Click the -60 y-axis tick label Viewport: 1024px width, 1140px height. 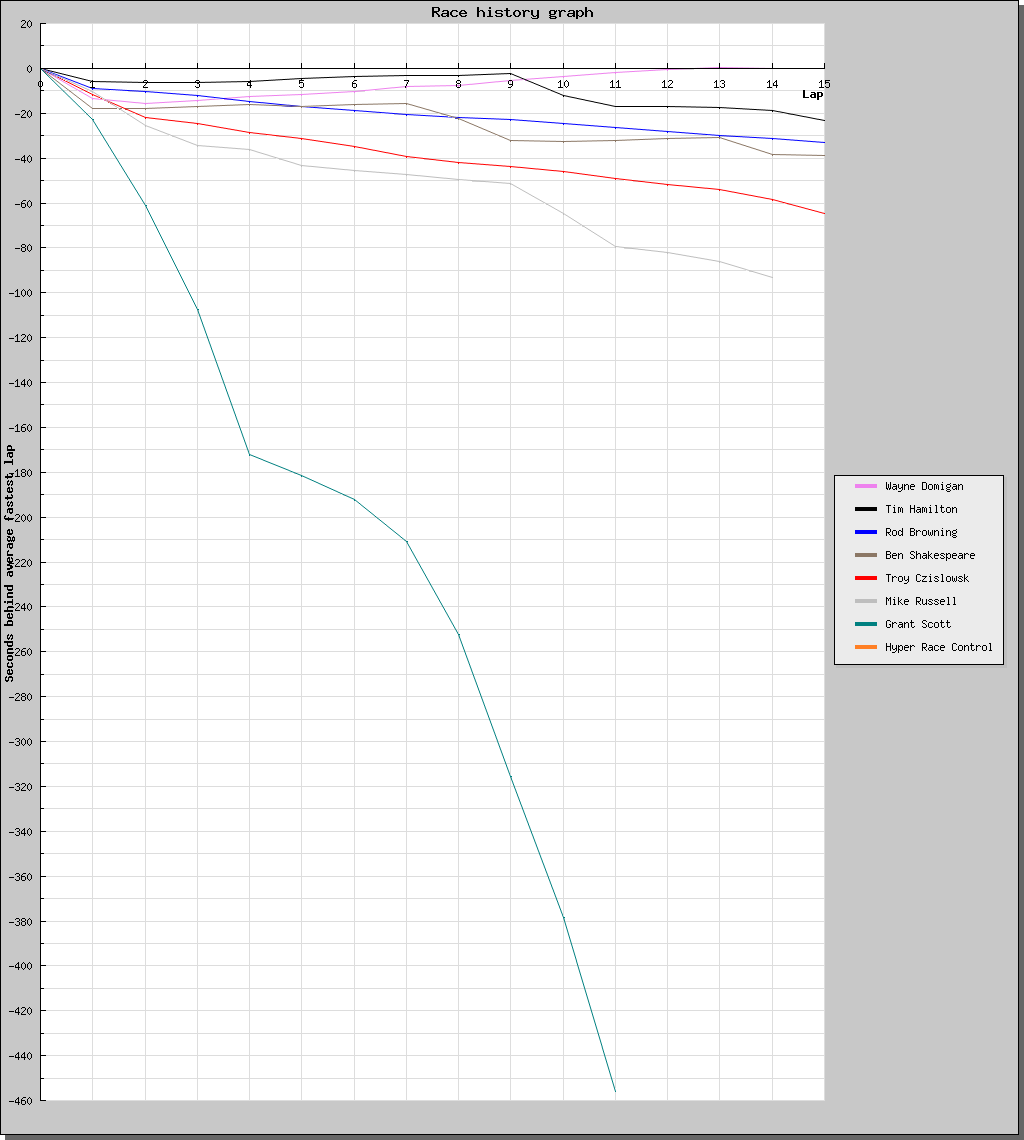pyautogui.click(x=23, y=204)
